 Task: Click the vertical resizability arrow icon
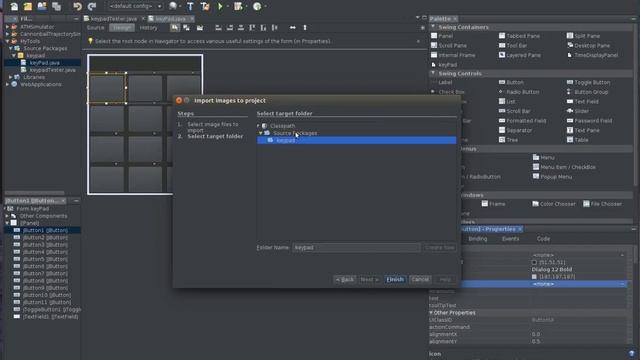coord(304,27)
